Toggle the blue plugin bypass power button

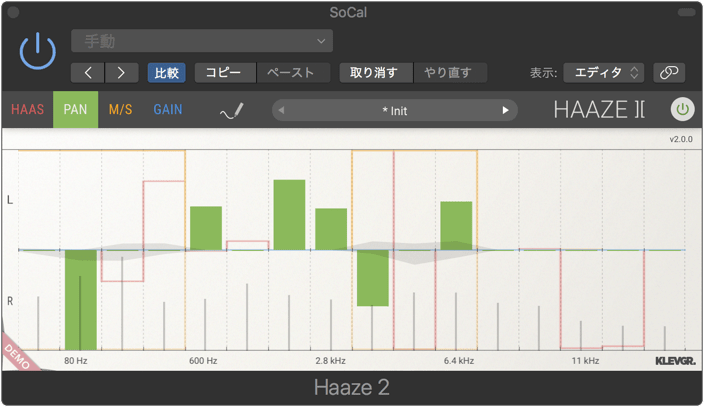[38, 51]
